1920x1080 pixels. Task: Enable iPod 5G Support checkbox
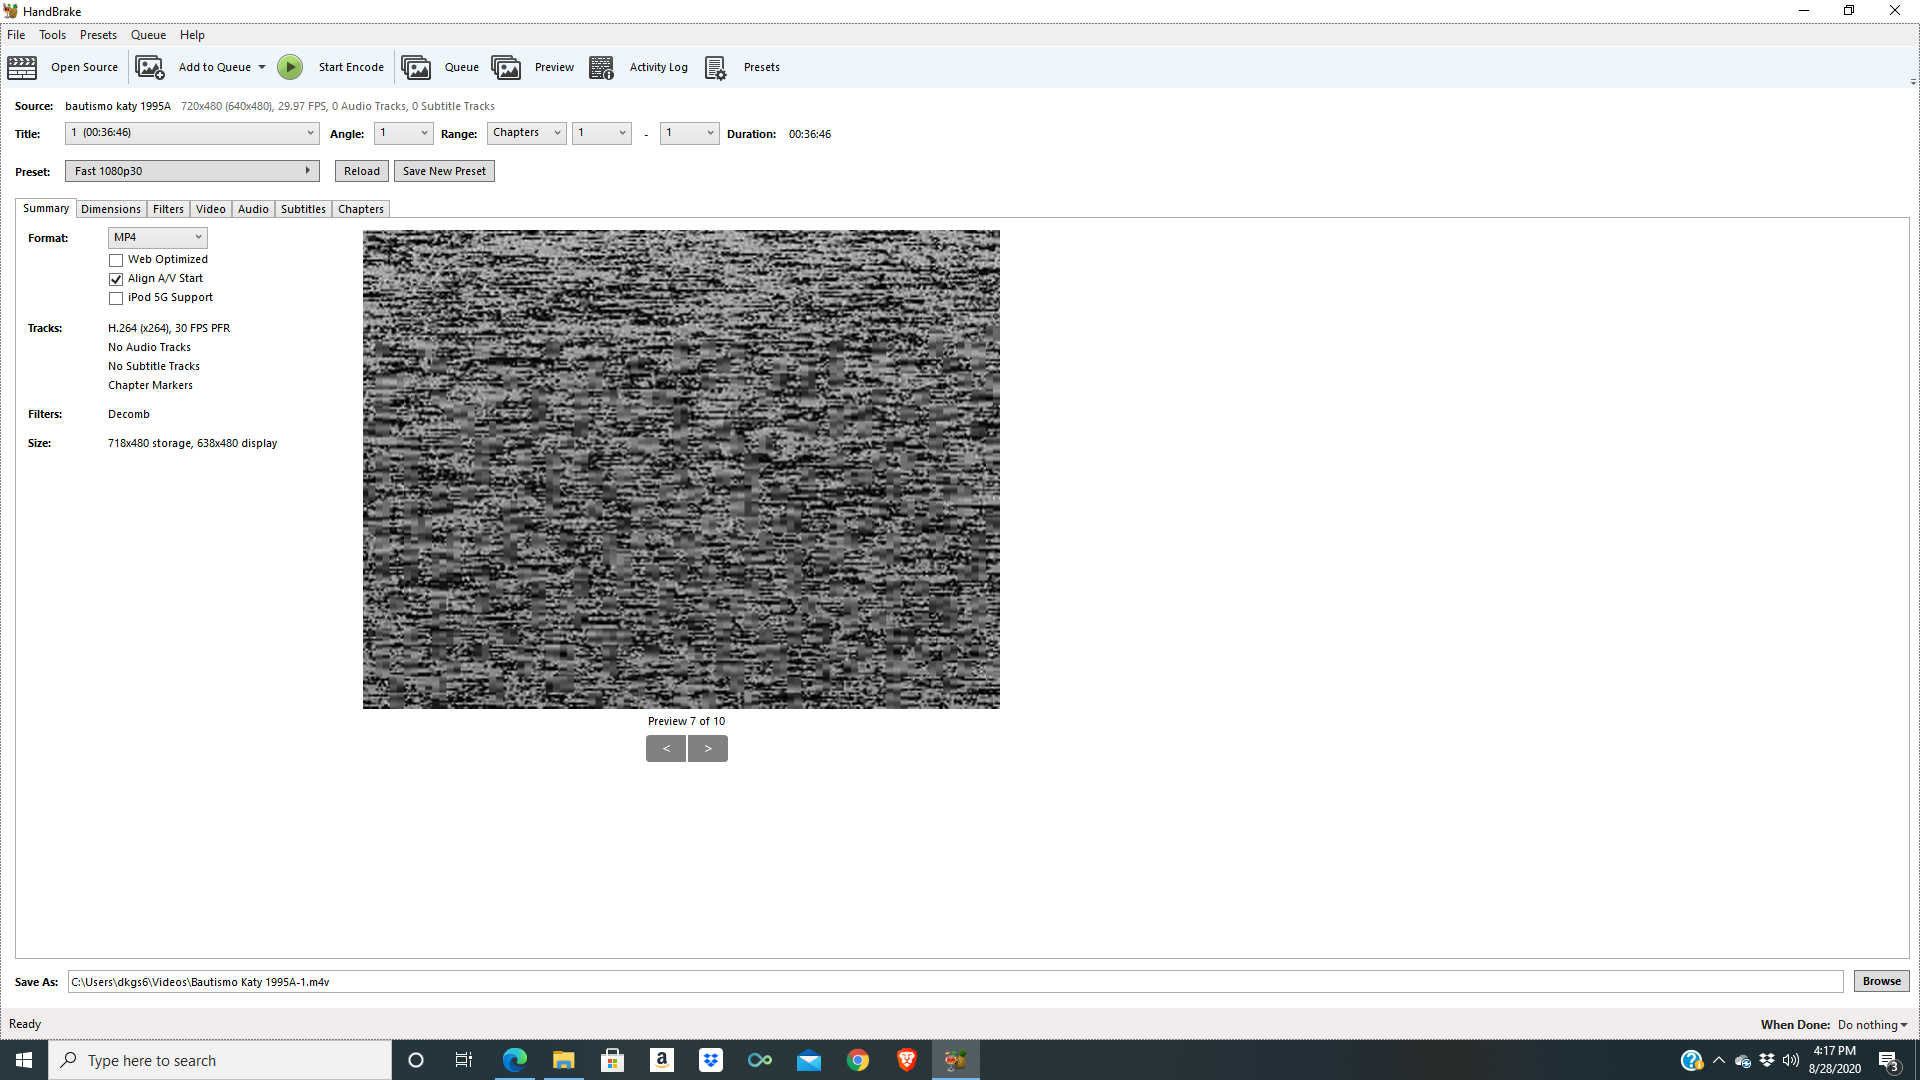tap(116, 298)
